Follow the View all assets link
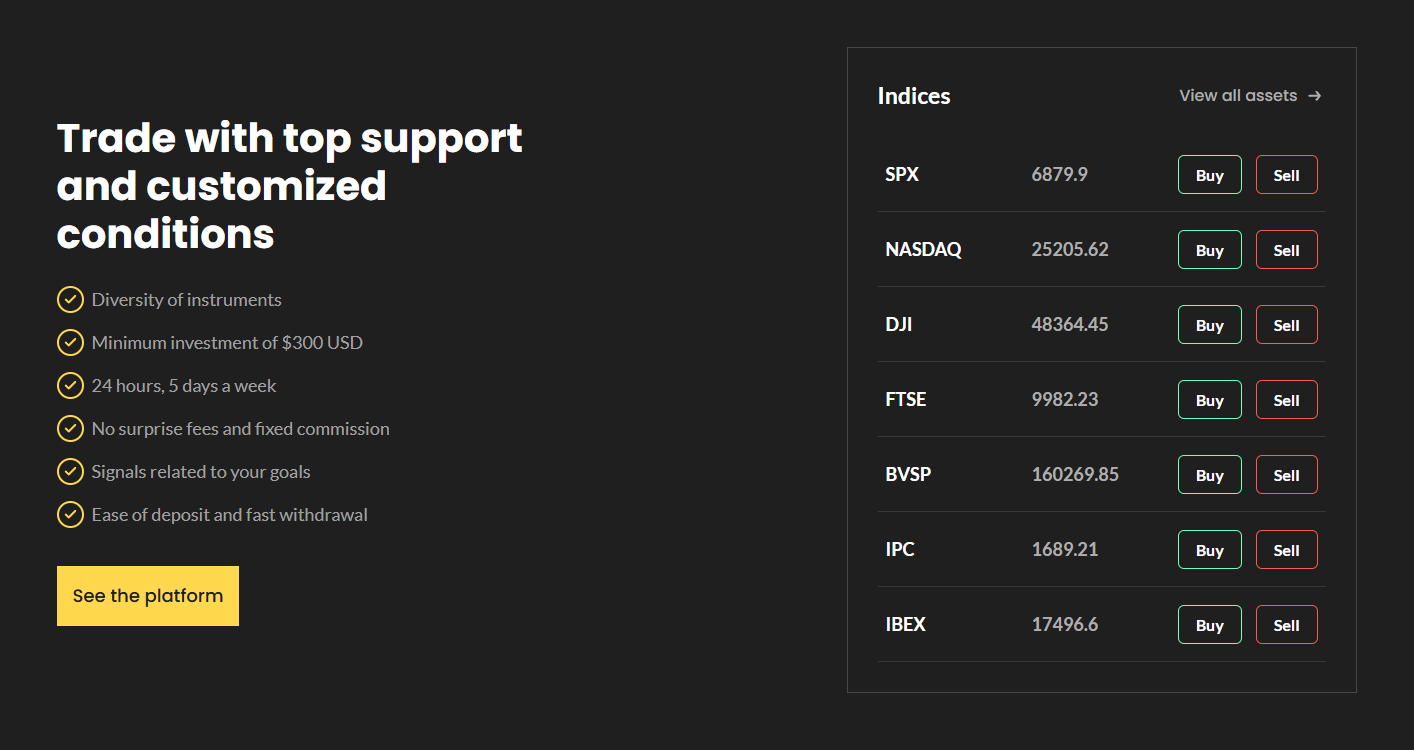 [1238, 96]
